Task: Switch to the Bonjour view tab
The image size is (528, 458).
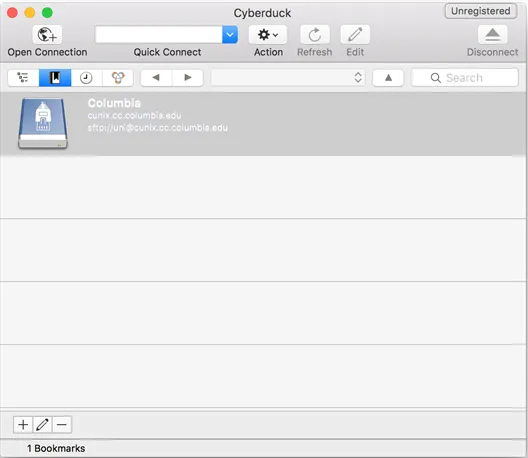Action: 118,78
